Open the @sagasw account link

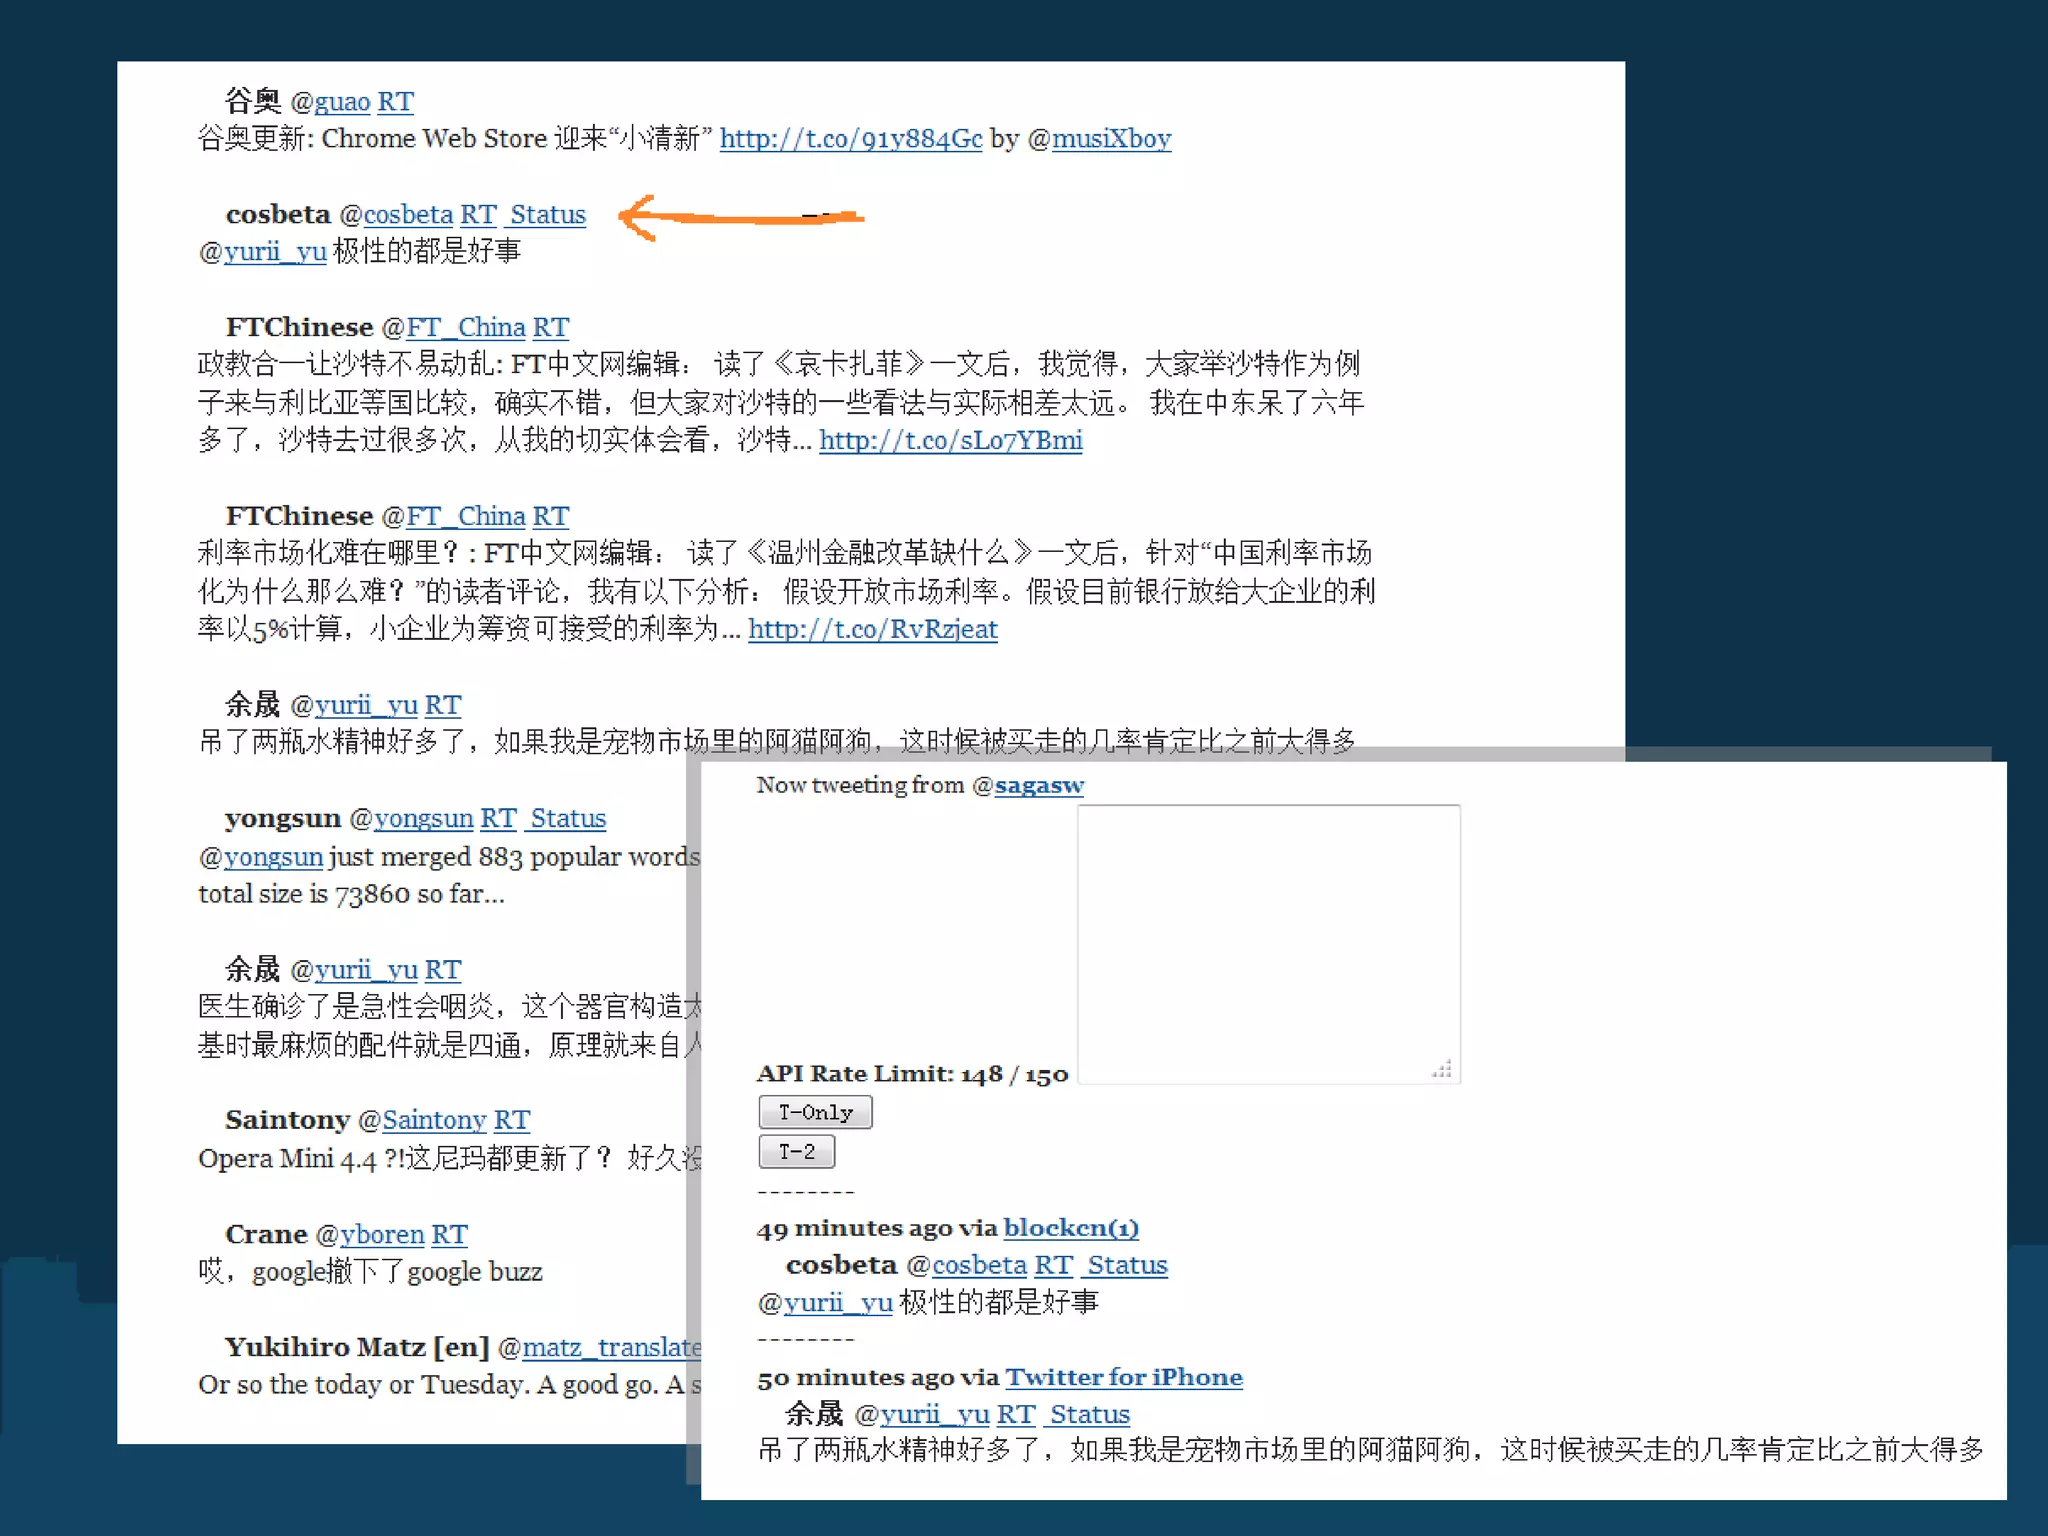pos(1039,785)
